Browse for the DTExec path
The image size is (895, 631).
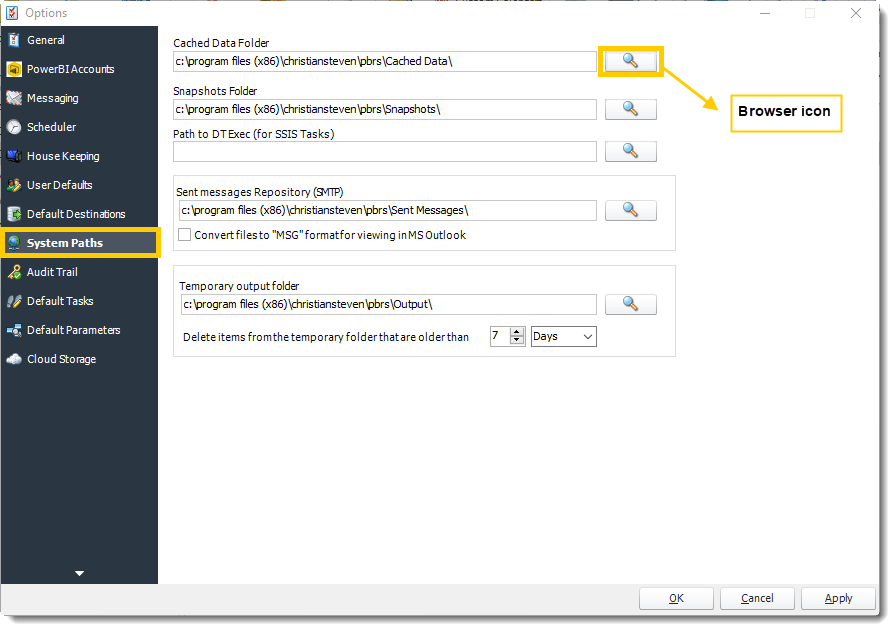pyautogui.click(x=630, y=151)
